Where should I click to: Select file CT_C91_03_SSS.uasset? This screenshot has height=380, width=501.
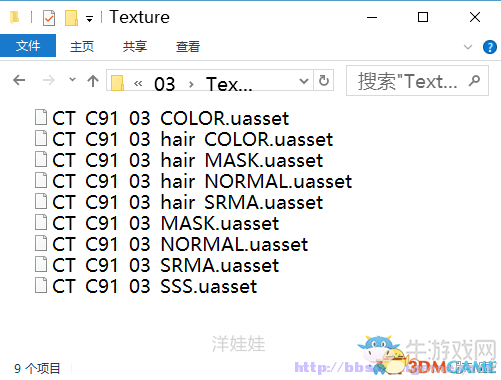point(146,286)
